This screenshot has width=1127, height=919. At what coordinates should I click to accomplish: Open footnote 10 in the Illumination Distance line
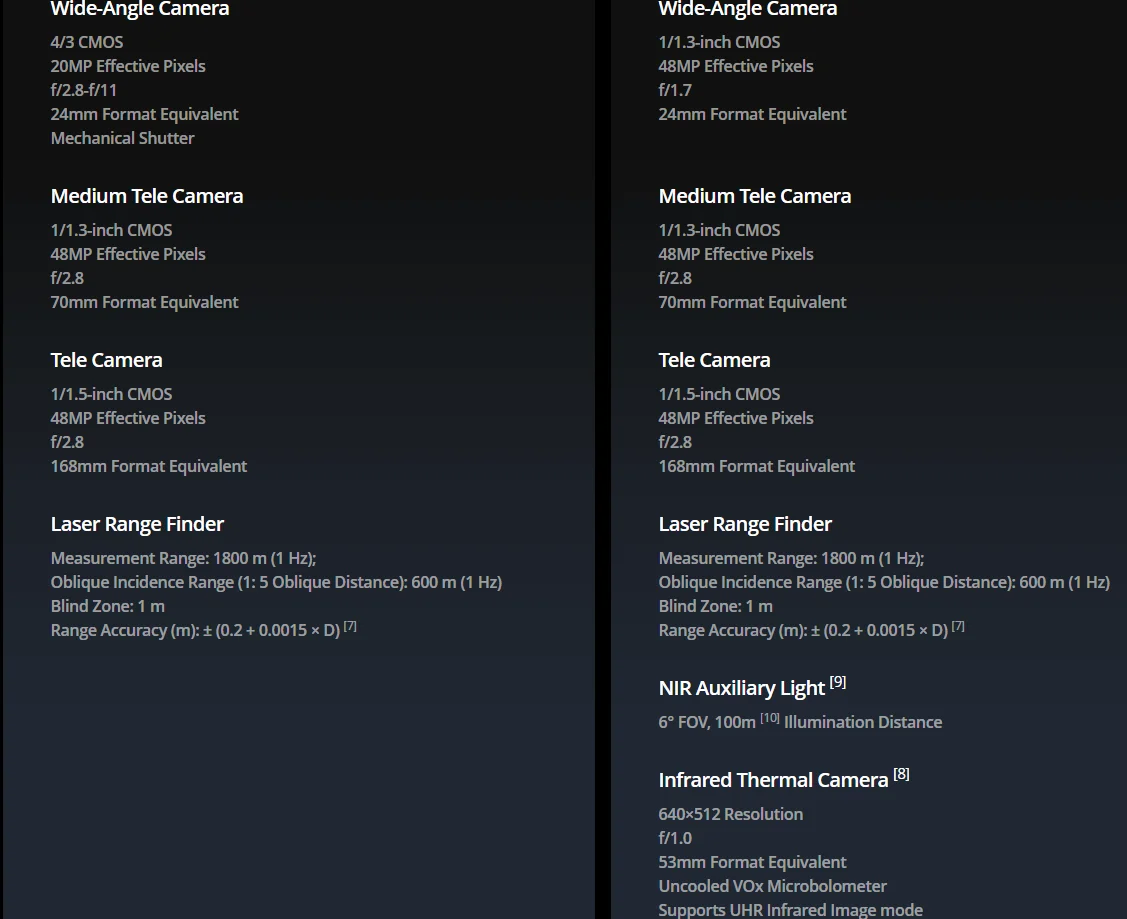point(769,717)
